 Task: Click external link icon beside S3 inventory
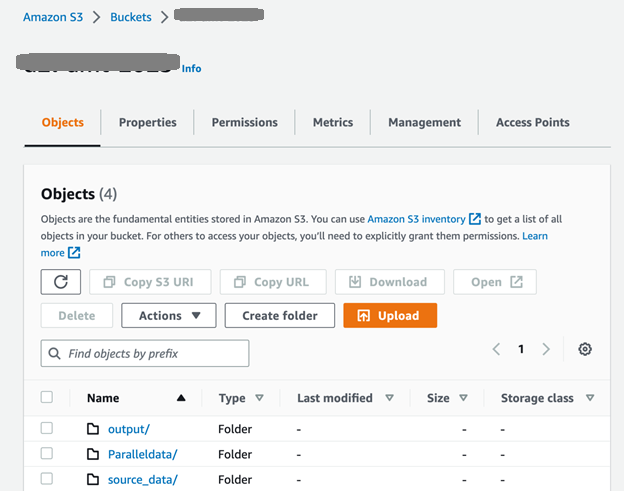(475, 219)
